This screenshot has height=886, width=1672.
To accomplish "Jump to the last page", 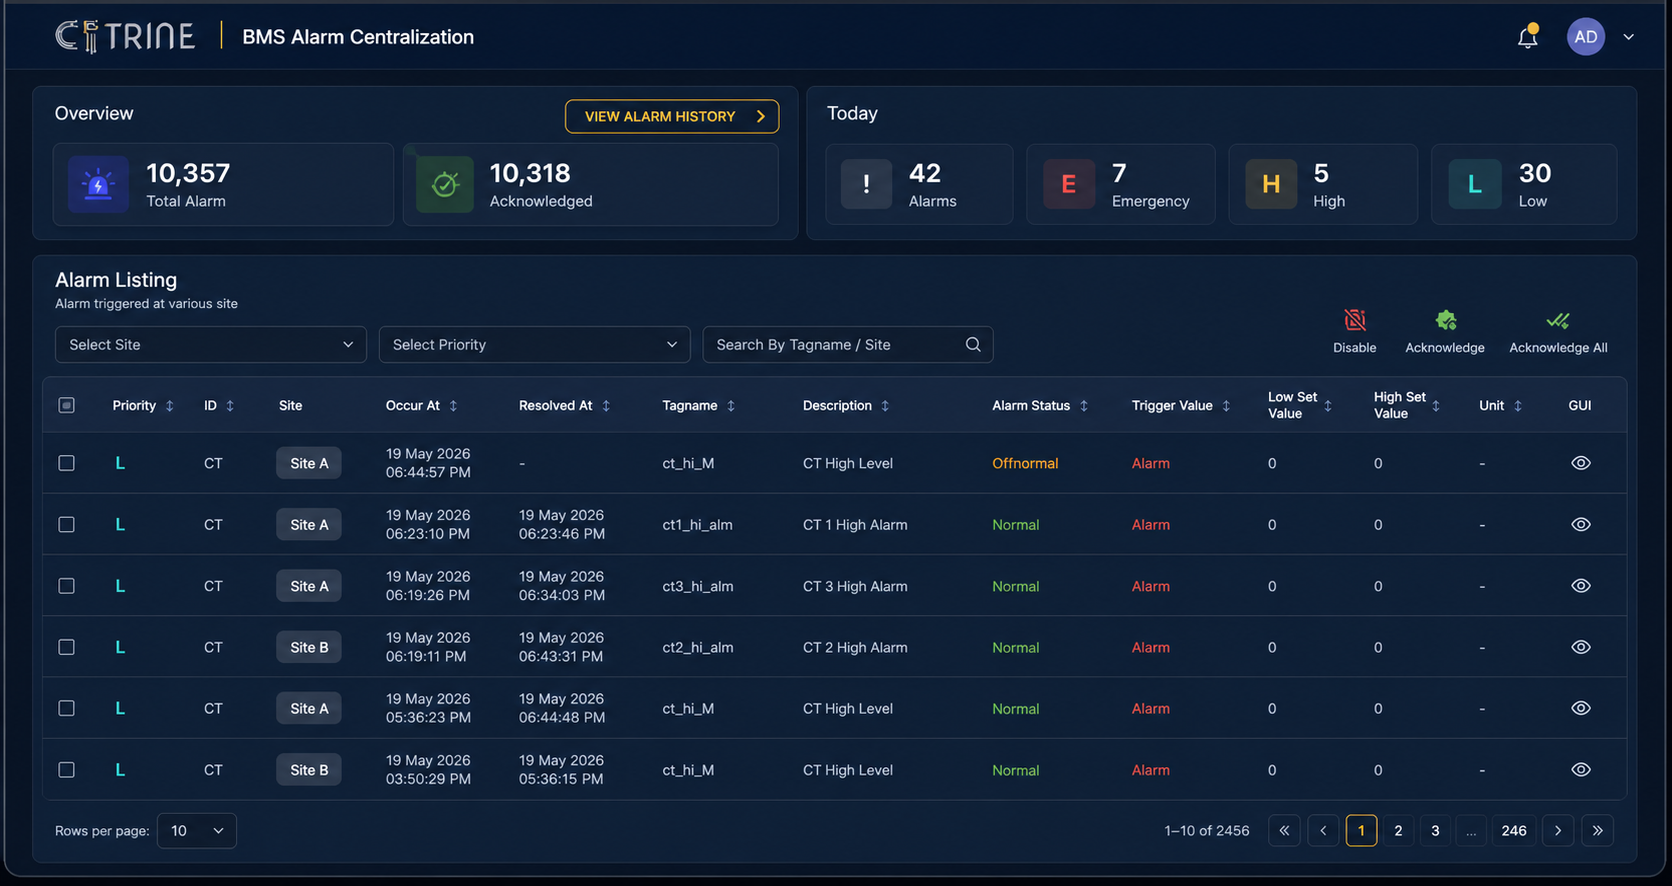I will pyautogui.click(x=1598, y=831).
